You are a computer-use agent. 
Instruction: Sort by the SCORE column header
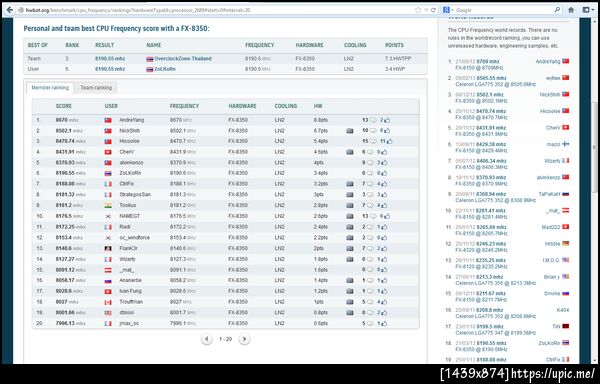[x=64, y=106]
